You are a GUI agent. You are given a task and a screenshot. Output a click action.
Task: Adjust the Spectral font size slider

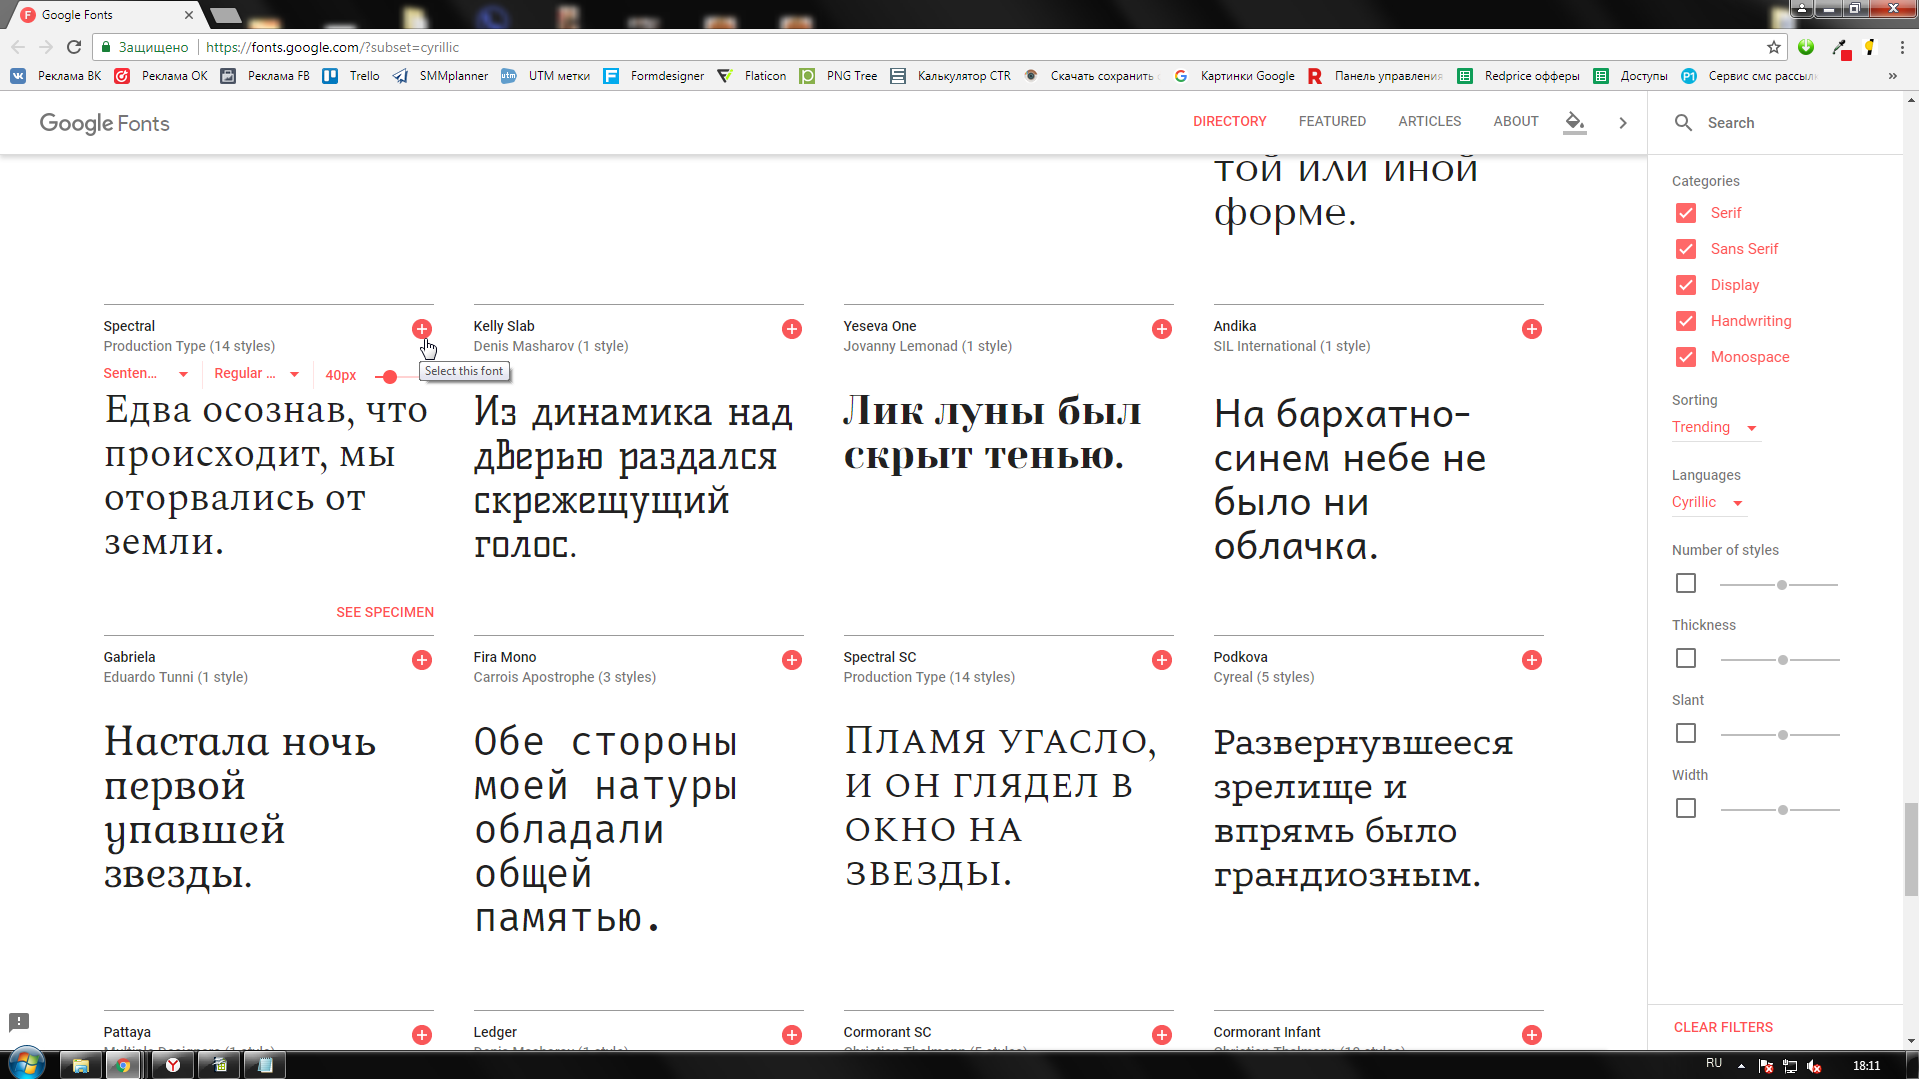point(390,376)
